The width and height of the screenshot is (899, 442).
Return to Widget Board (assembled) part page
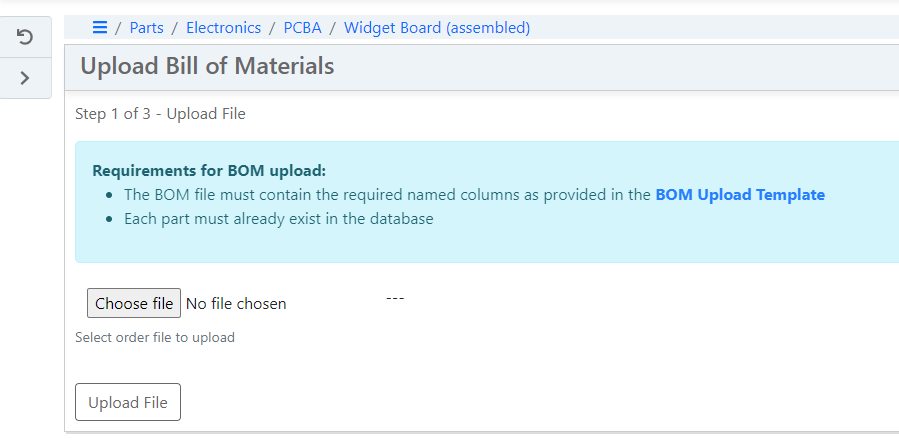[436, 28]
